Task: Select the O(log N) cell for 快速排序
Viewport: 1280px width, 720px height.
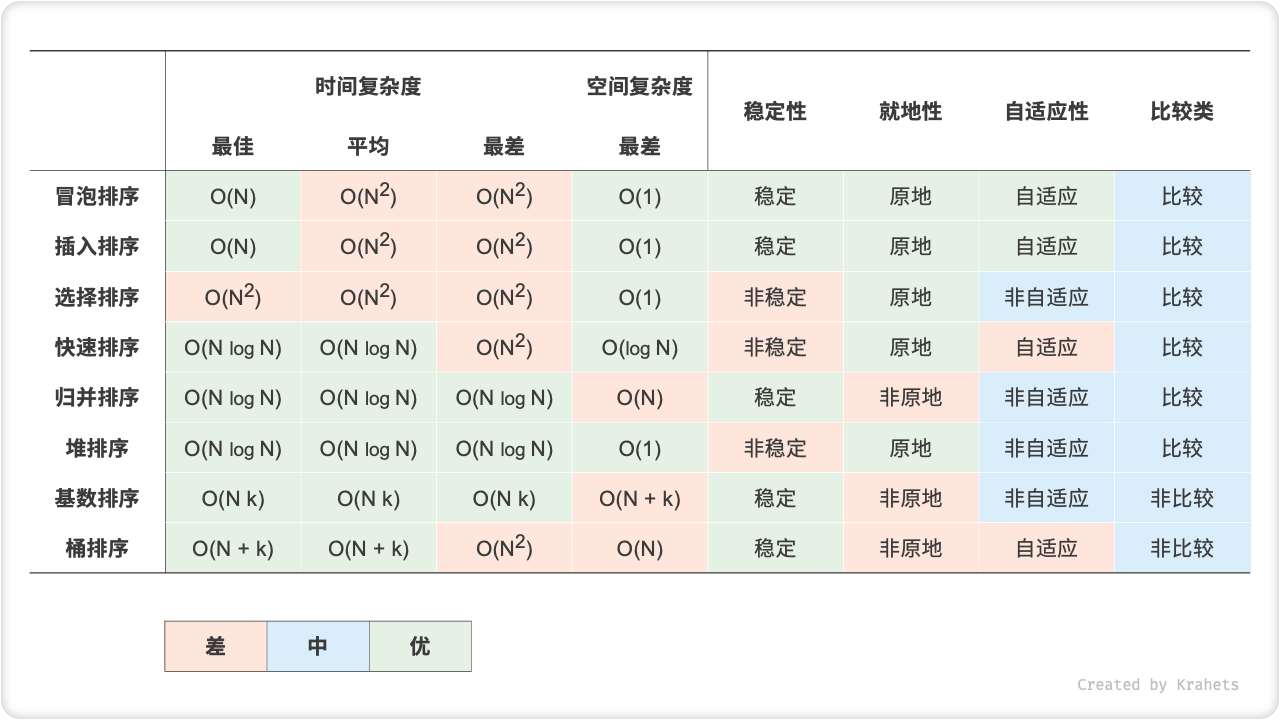Action: point(640,347)
